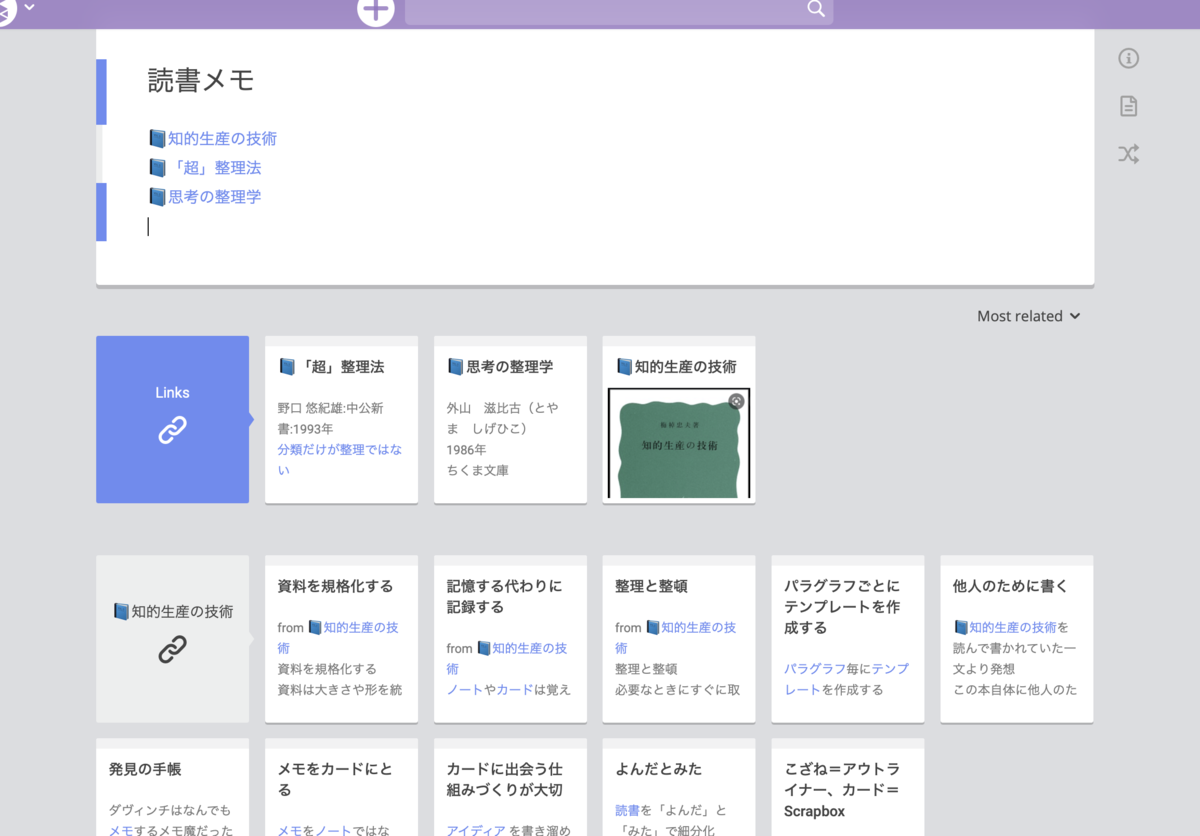
Task: Click the text 野口 悠紀雄:中公新書:1993年
Action: coord(330,418)
